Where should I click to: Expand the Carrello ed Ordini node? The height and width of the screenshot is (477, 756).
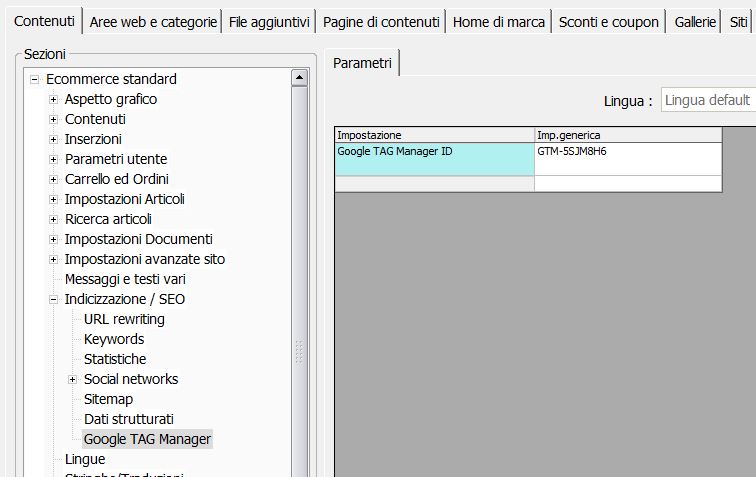[54, 180]
